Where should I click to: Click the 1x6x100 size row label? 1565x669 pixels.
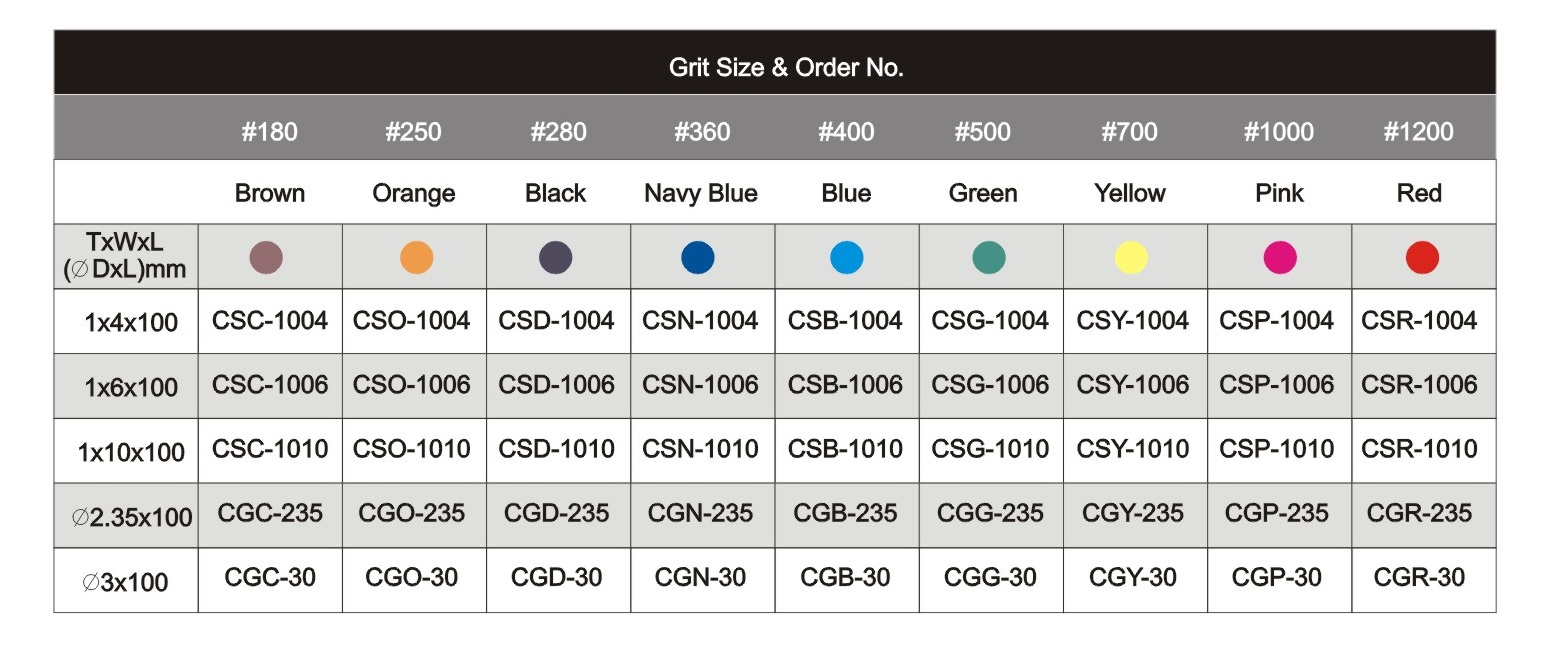coord(133,387)
